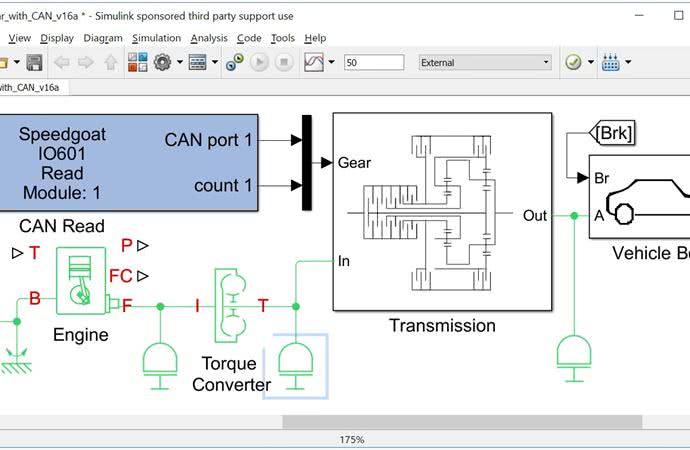The height and width of the screenshot is (450, 690).
Task: Click the Connect to Target icon
Action: click(234, 62)
